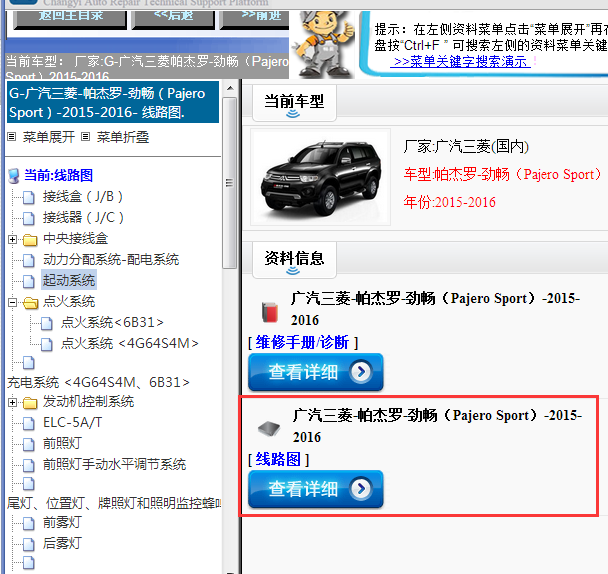This screenshot has height=574, width=608.
Task: Click the 车型:帕杰罗-劲畅 red text
Action: pyautogui.click(x=503, y=175)
